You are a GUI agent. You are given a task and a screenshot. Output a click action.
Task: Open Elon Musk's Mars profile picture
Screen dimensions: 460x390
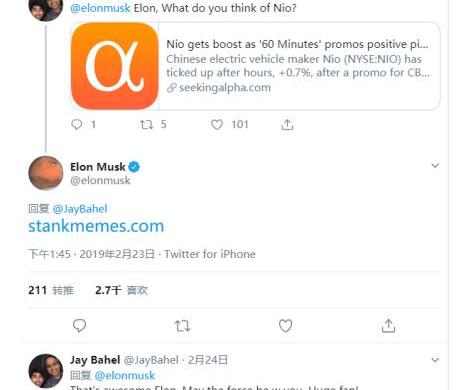coord(46,173)
